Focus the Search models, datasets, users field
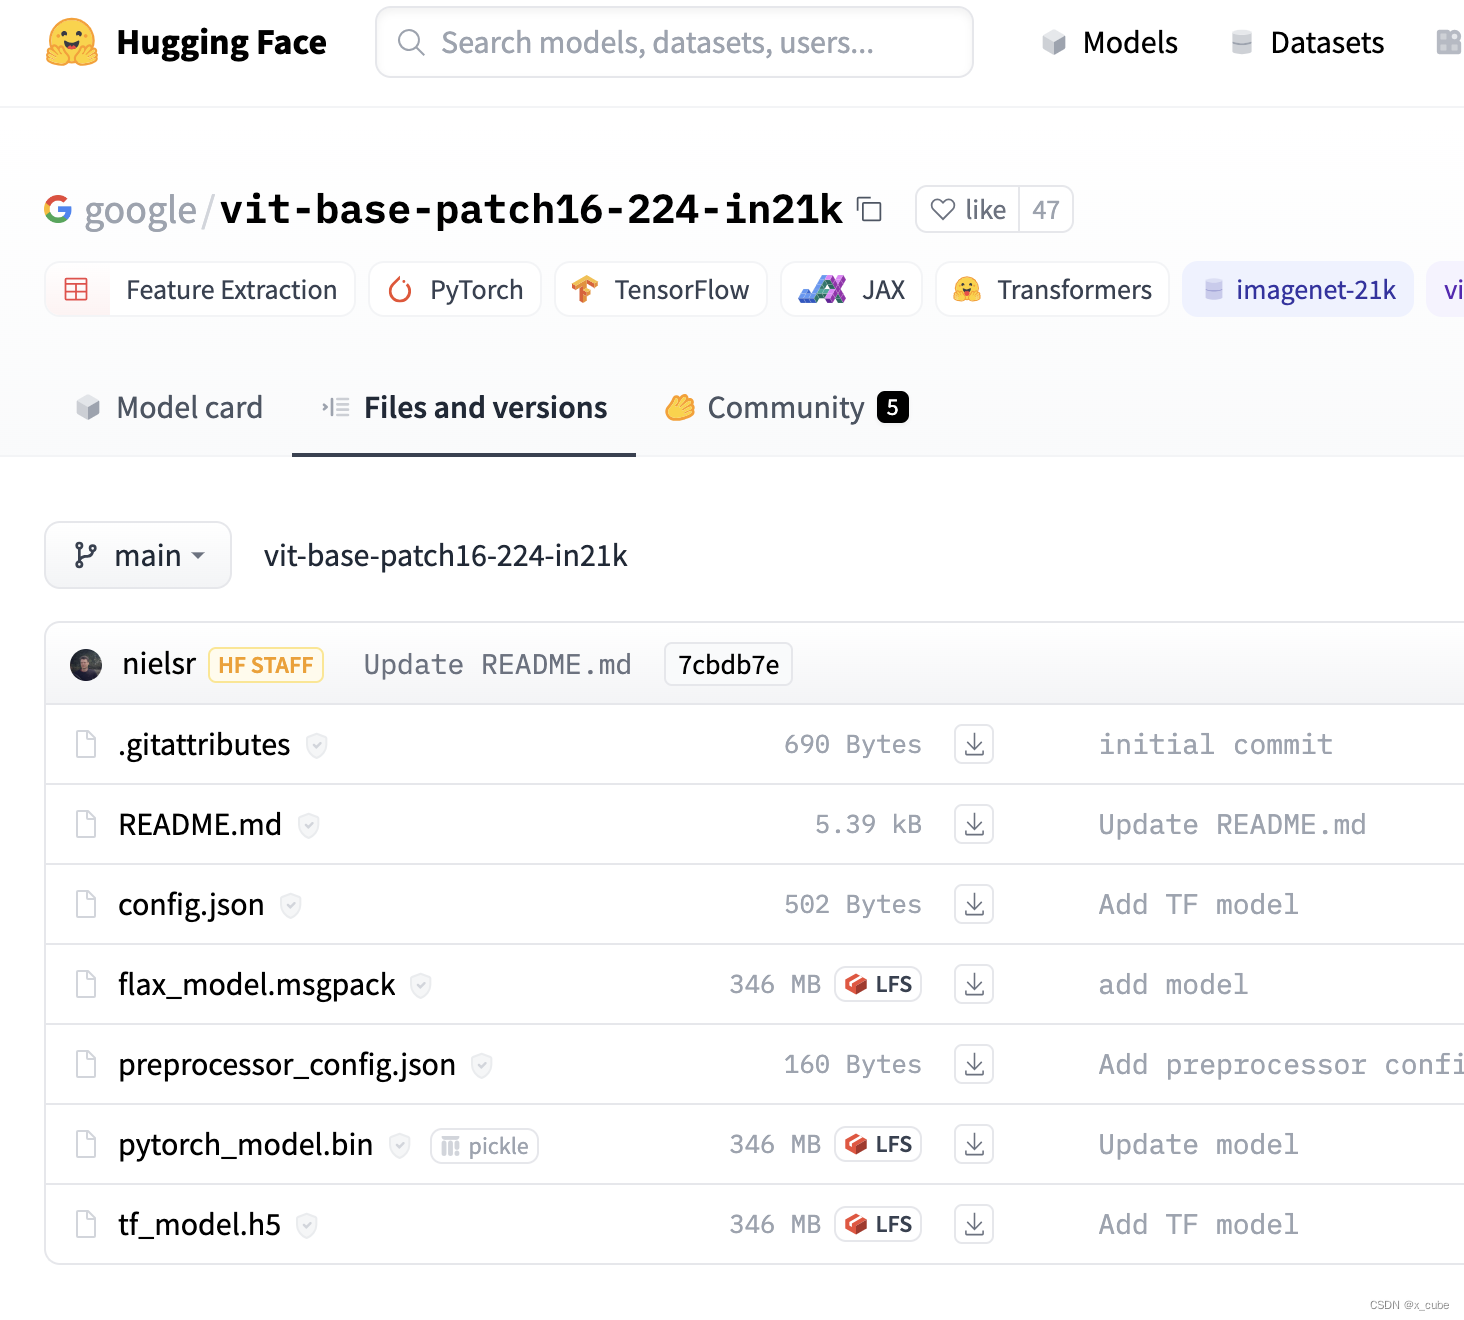This screenshot has height=1320, width=1464. pyautogui.click(x=674, y=42)
